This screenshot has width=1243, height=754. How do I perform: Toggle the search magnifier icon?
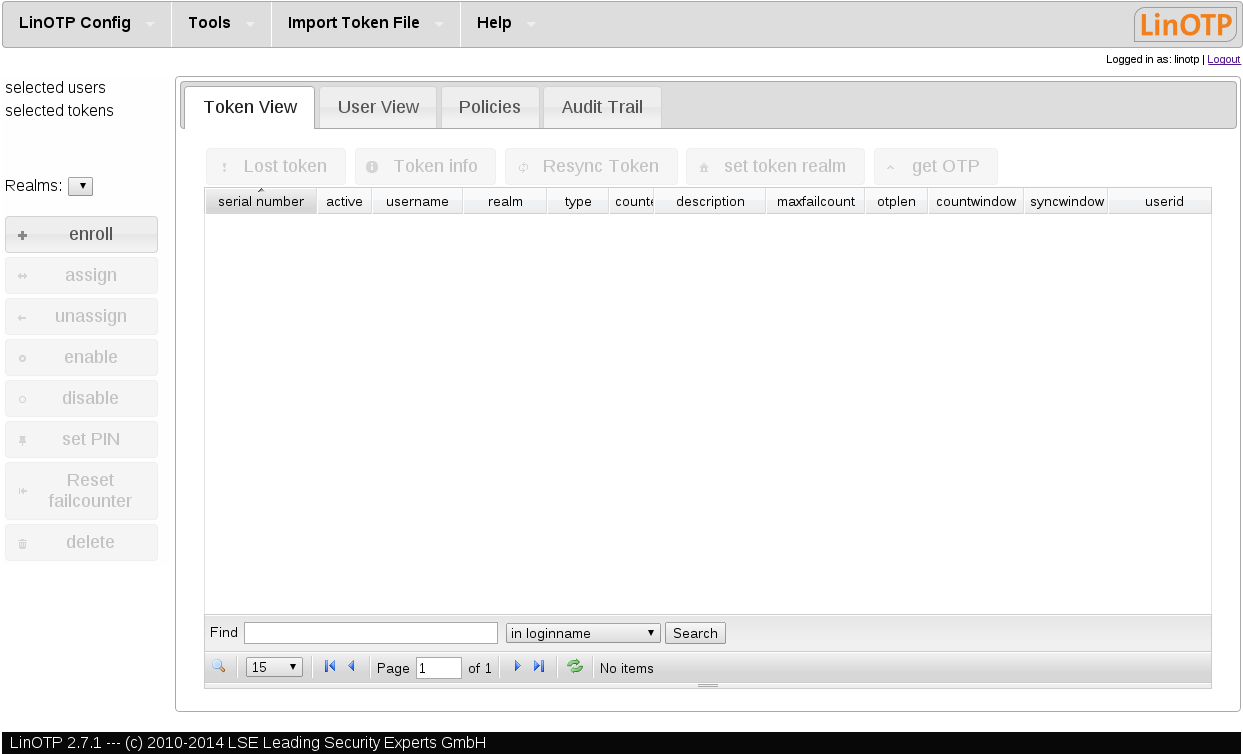[219, 666]
